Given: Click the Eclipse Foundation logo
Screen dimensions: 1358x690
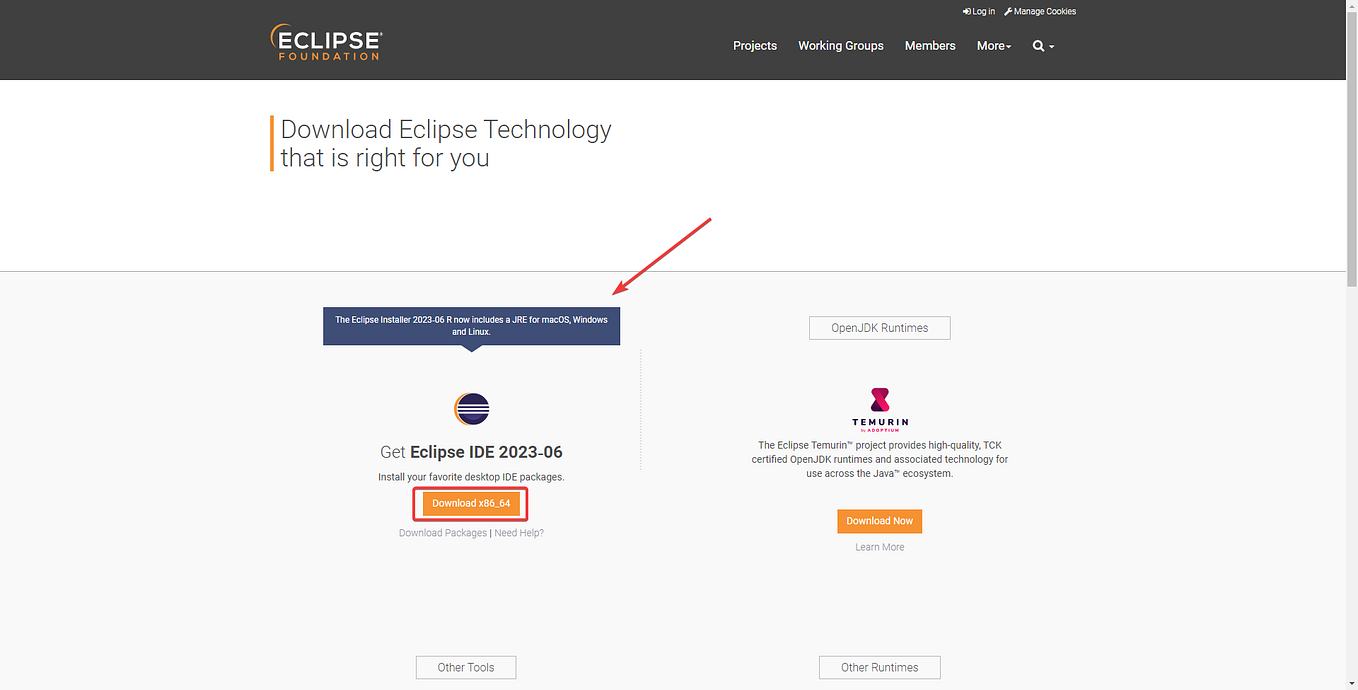Looking at the screenshot, I should click(326, 41).
